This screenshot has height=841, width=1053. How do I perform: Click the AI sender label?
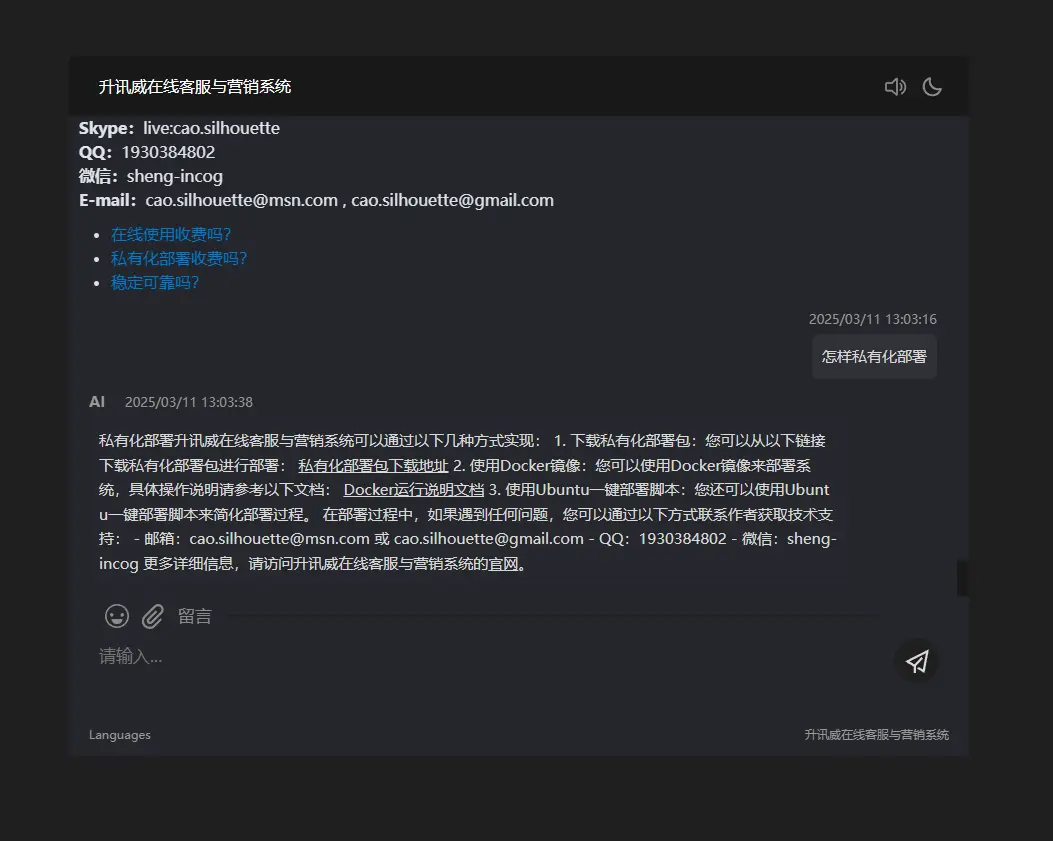(x=96, y=401)
